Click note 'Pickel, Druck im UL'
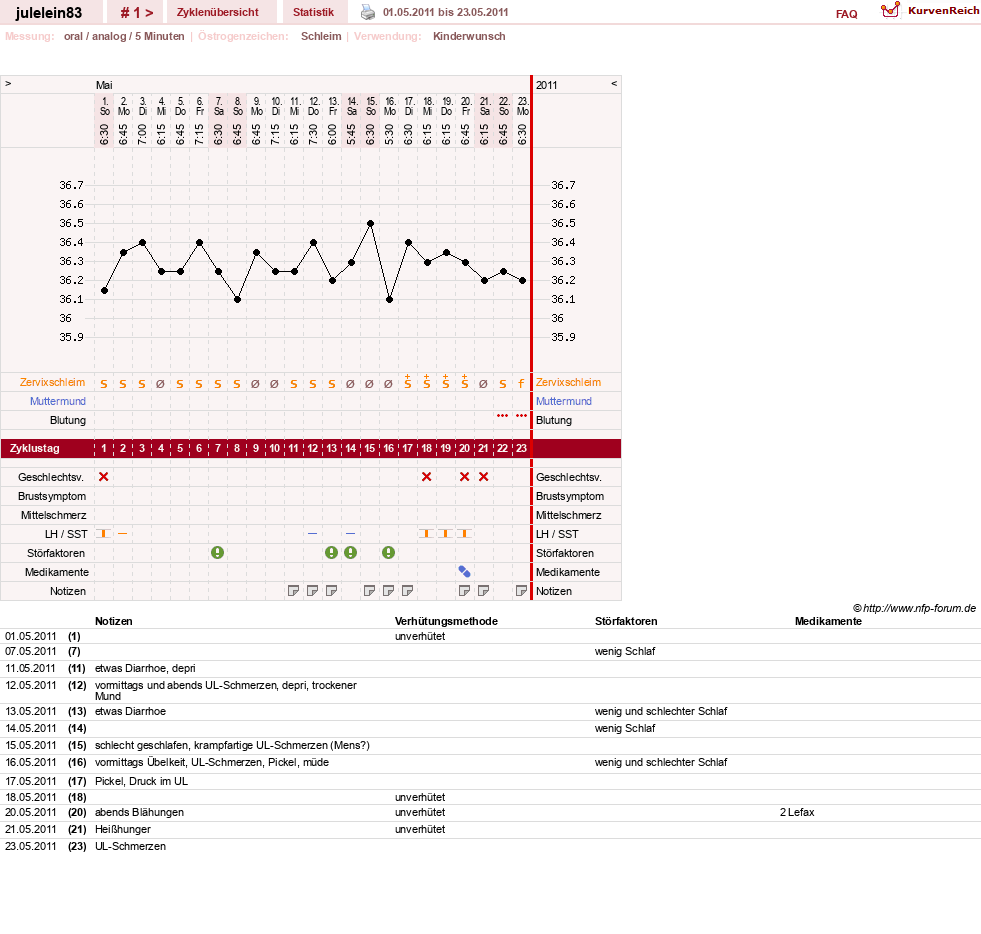 (141, 781)
